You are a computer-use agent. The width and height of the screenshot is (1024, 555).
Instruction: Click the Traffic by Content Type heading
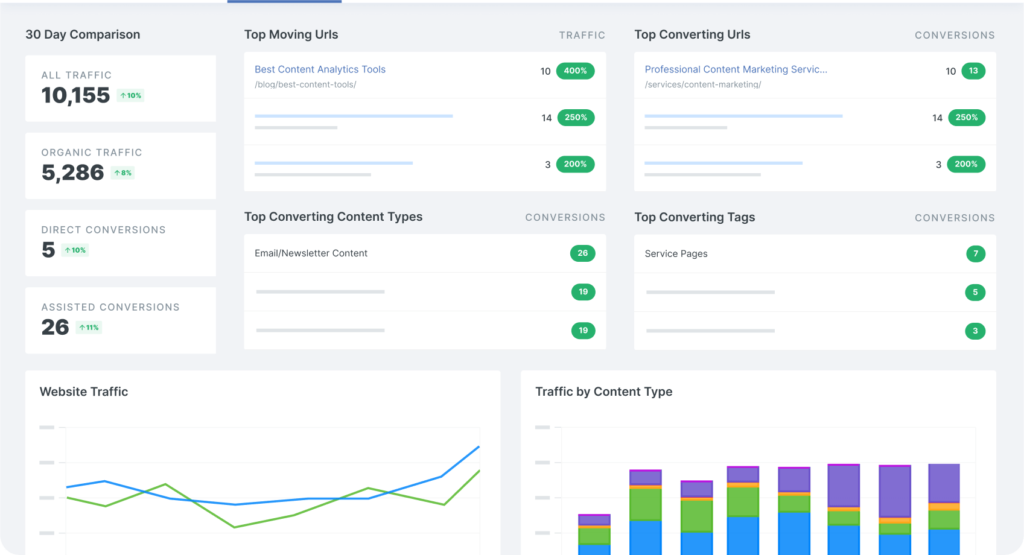[603, 392]
